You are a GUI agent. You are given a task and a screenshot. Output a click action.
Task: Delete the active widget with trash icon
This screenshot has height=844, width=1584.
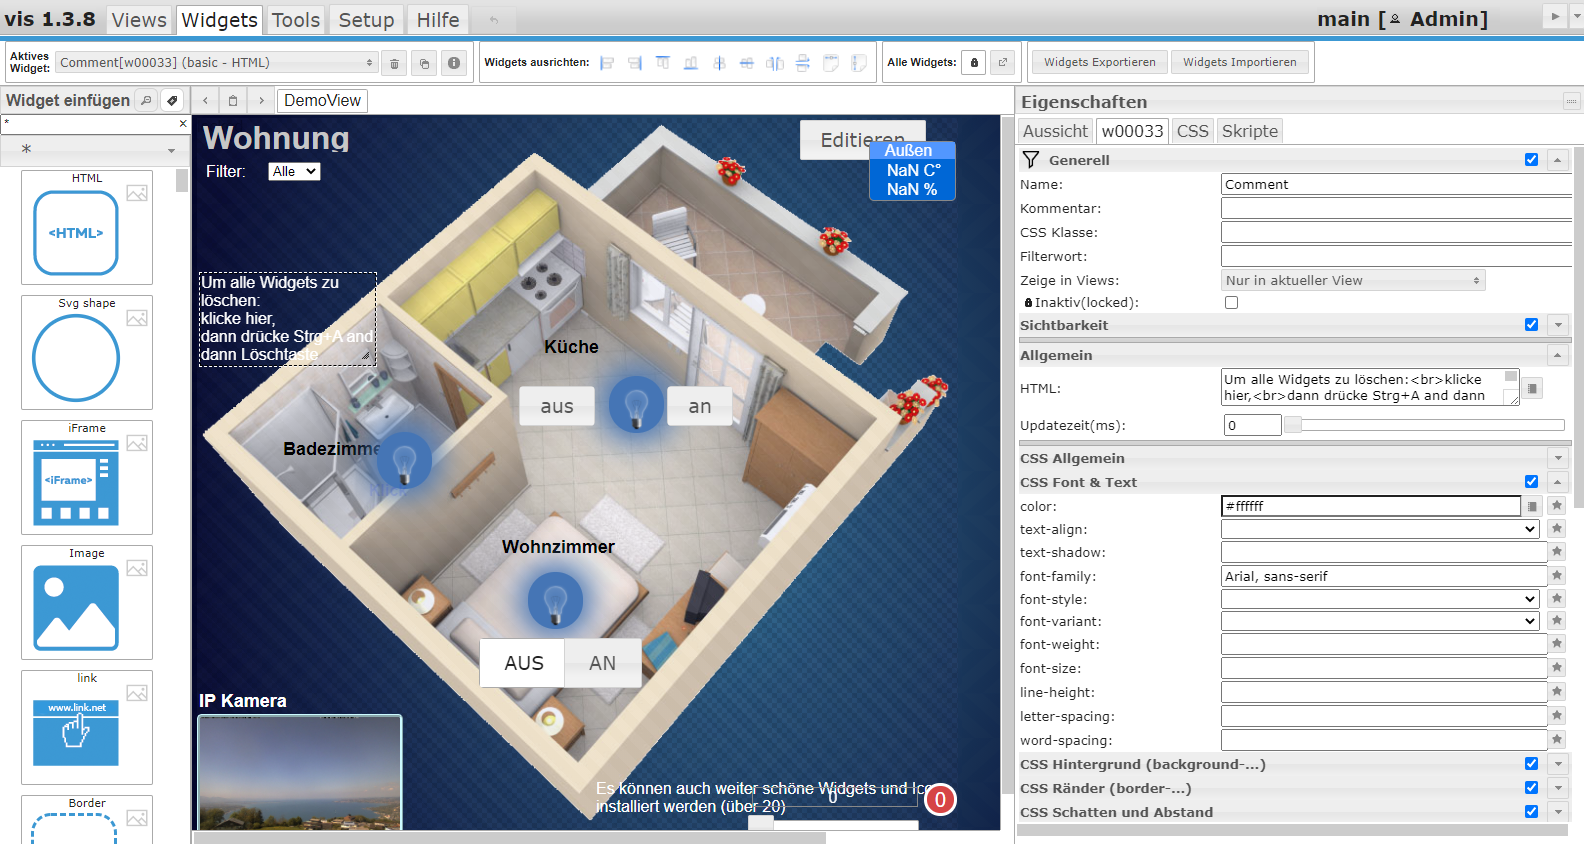pyautogui.click(x=394, y=63)
